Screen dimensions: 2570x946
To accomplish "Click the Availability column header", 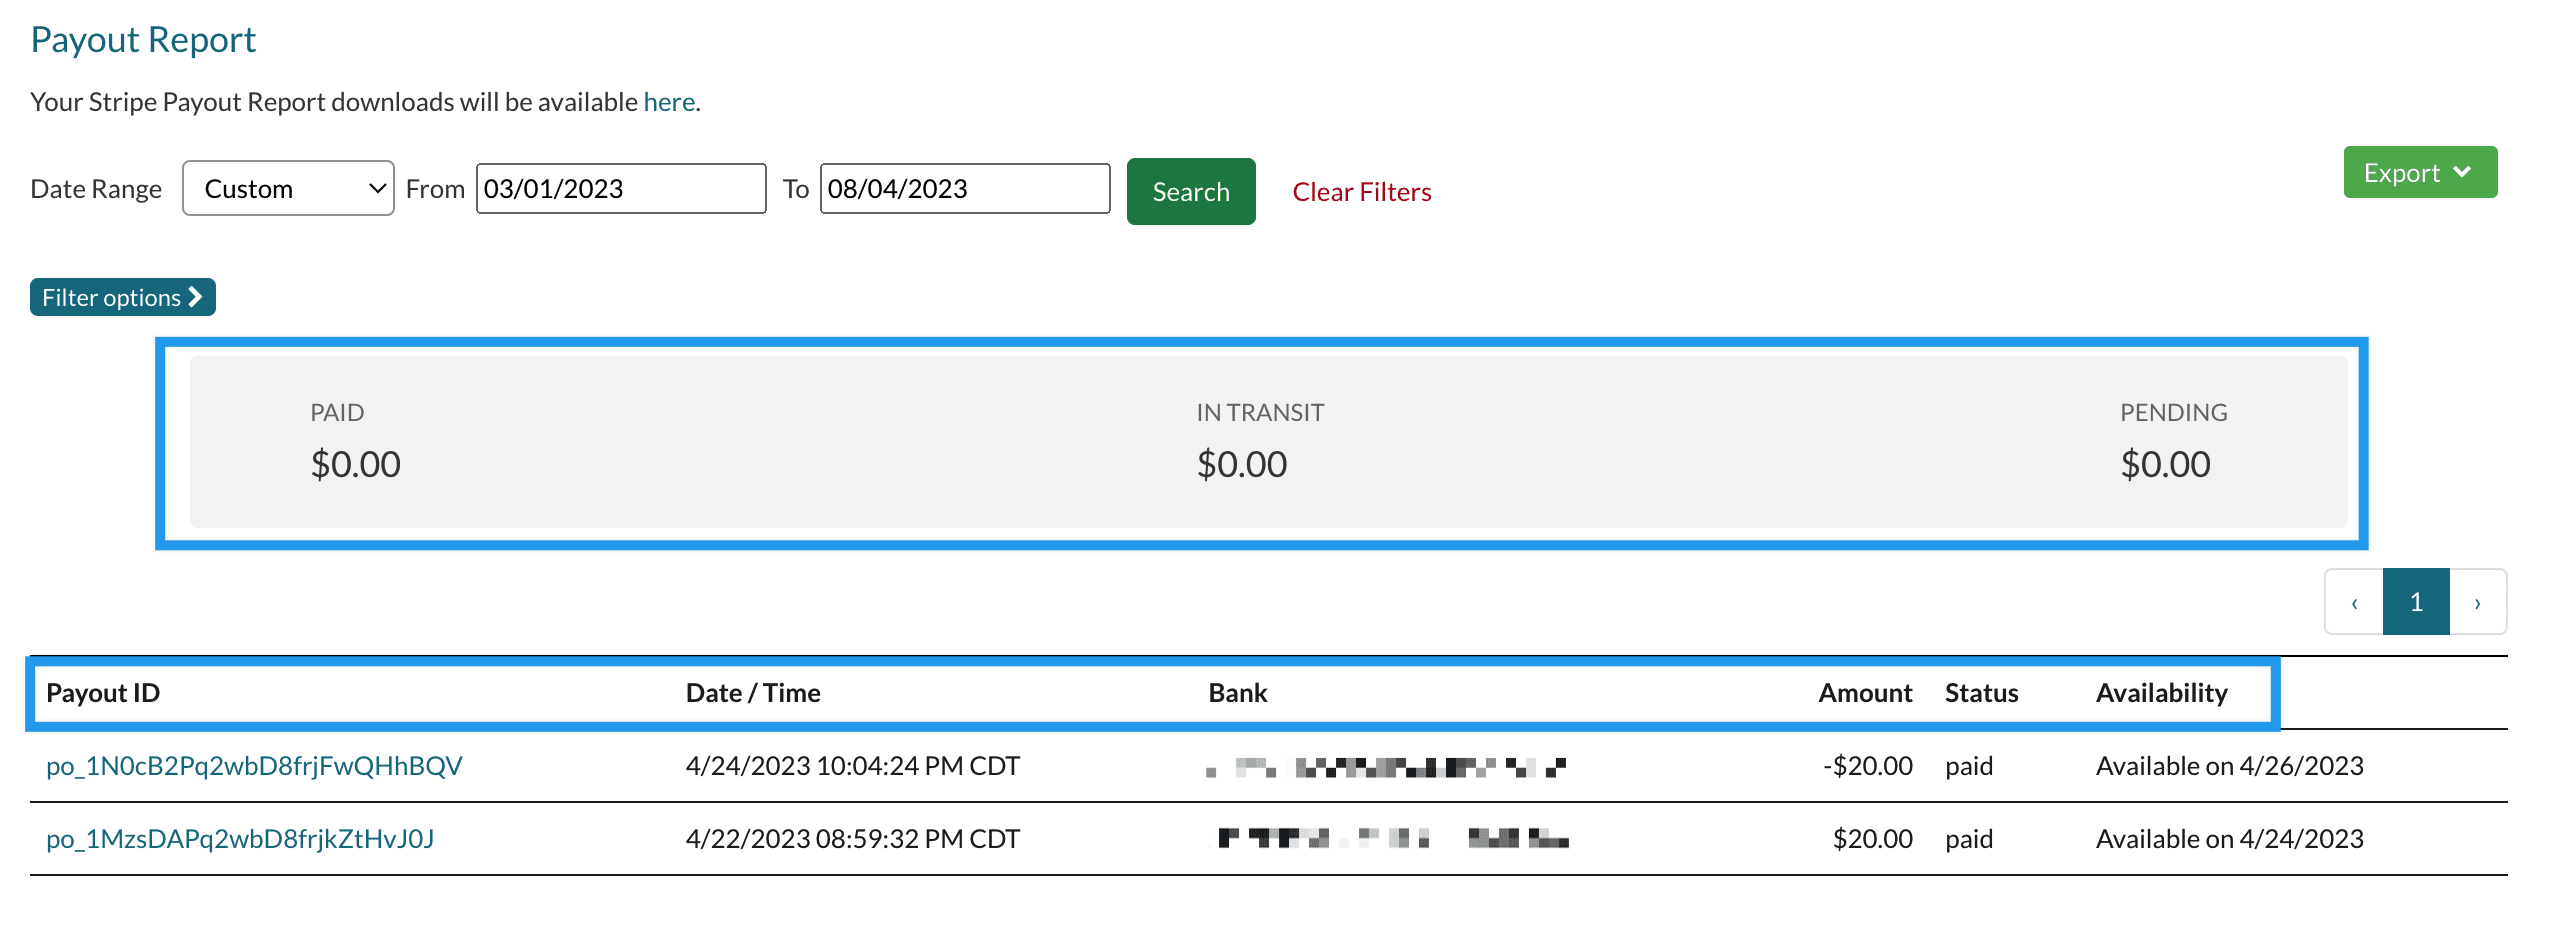I will [x=2161, y=693].
